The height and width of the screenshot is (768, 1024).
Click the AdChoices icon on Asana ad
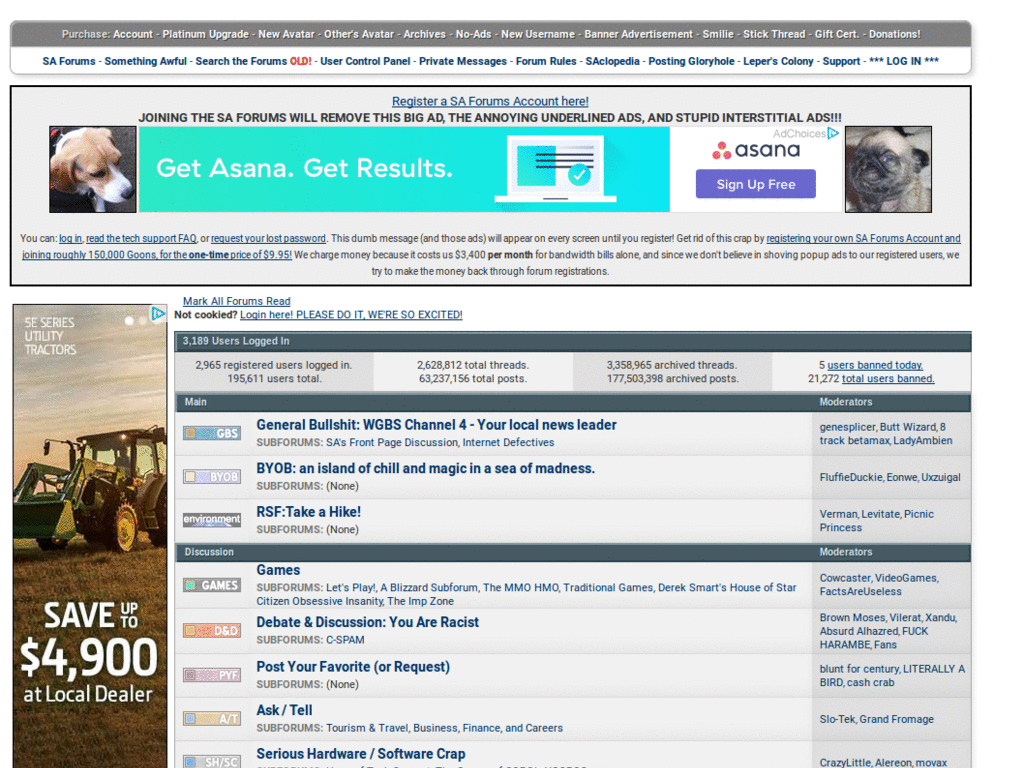tap(833, 133)
